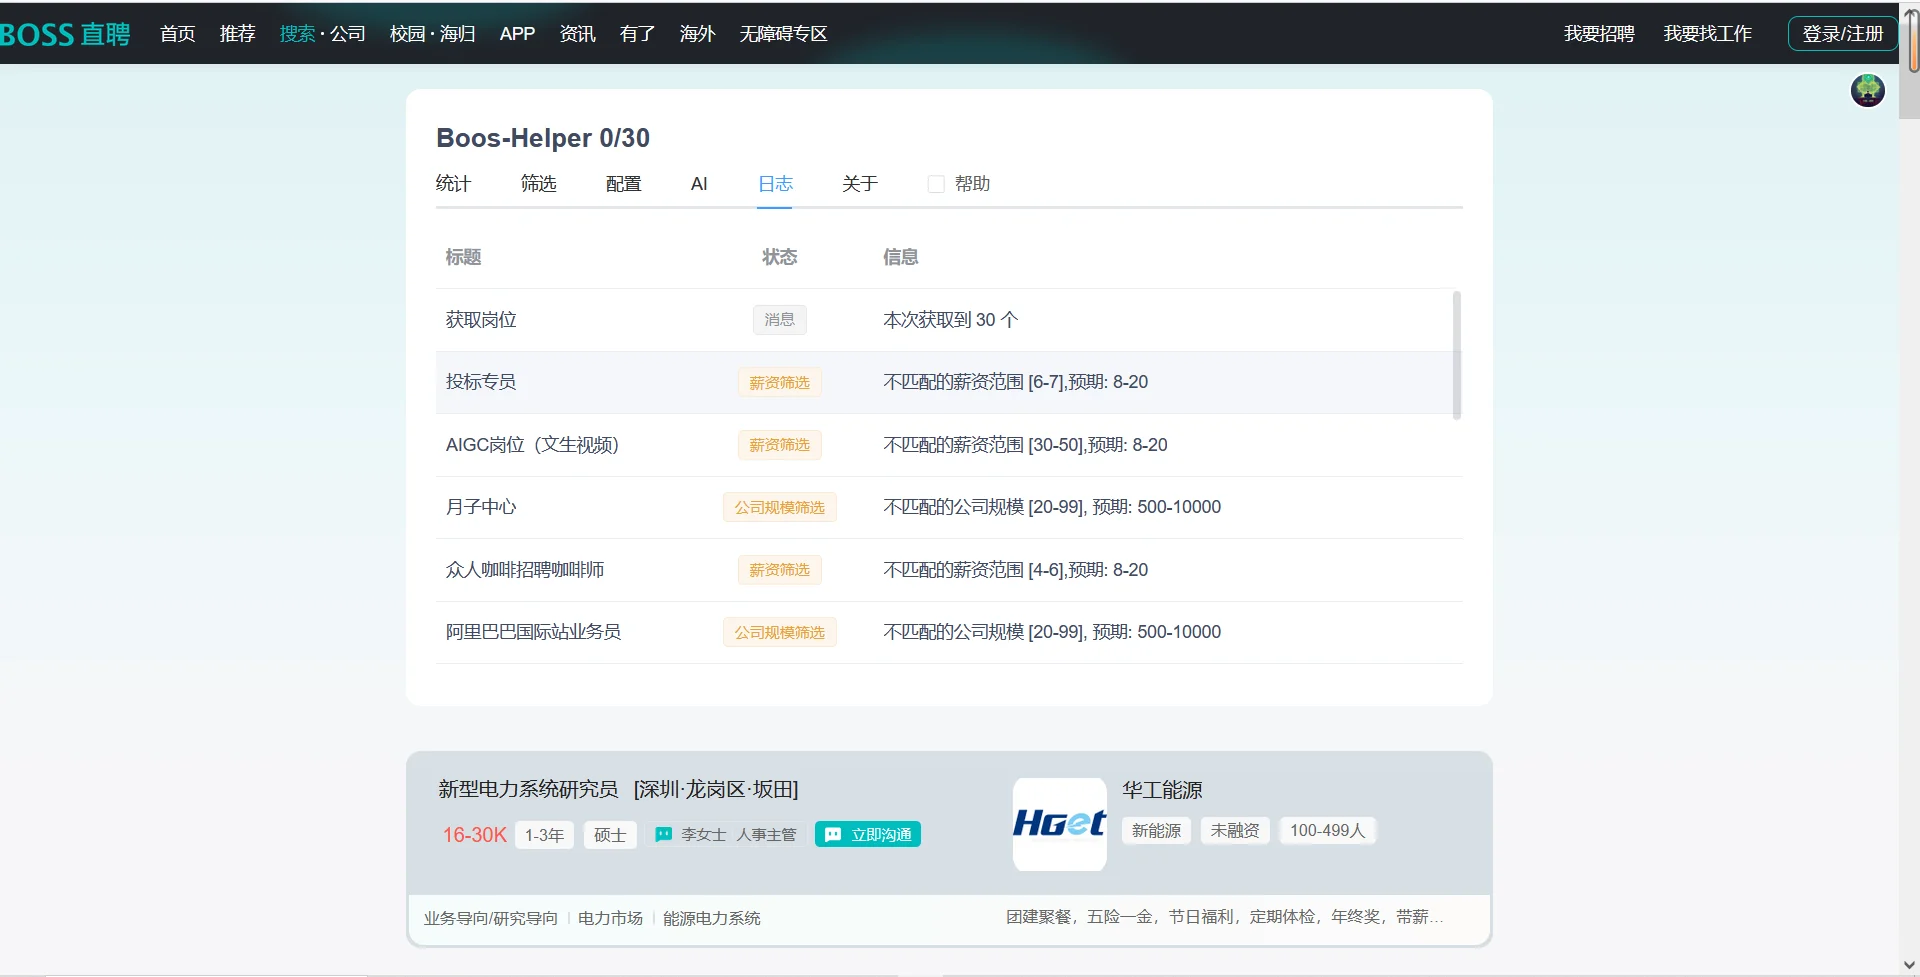Open the 新型电力系统研究员 job title
The height and width of the screenshot is (977, 1920).
click(527, 789)
